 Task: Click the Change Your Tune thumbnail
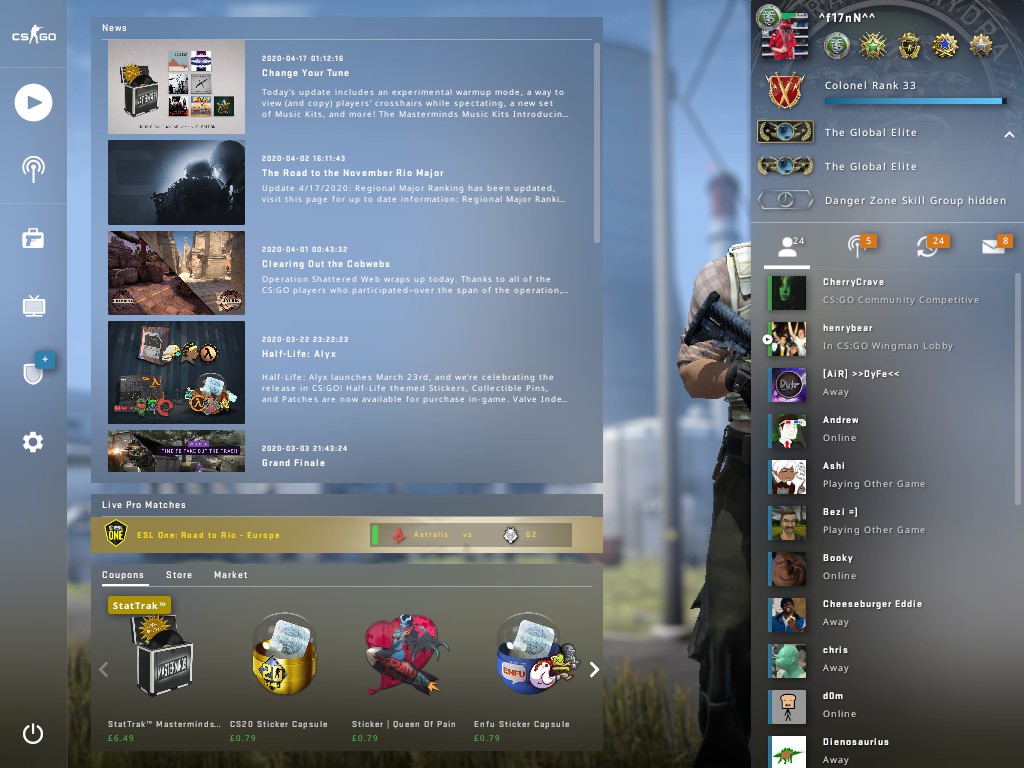coord(176,87)
